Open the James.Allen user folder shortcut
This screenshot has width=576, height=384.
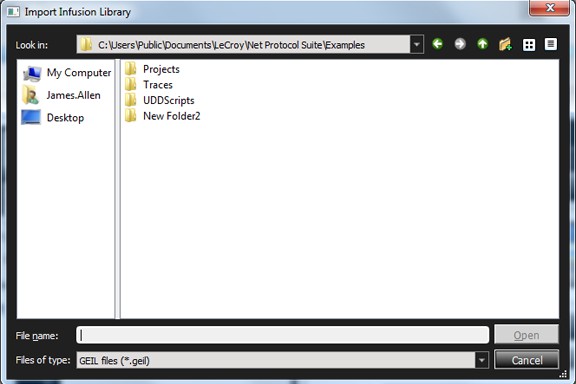[61, 96]
